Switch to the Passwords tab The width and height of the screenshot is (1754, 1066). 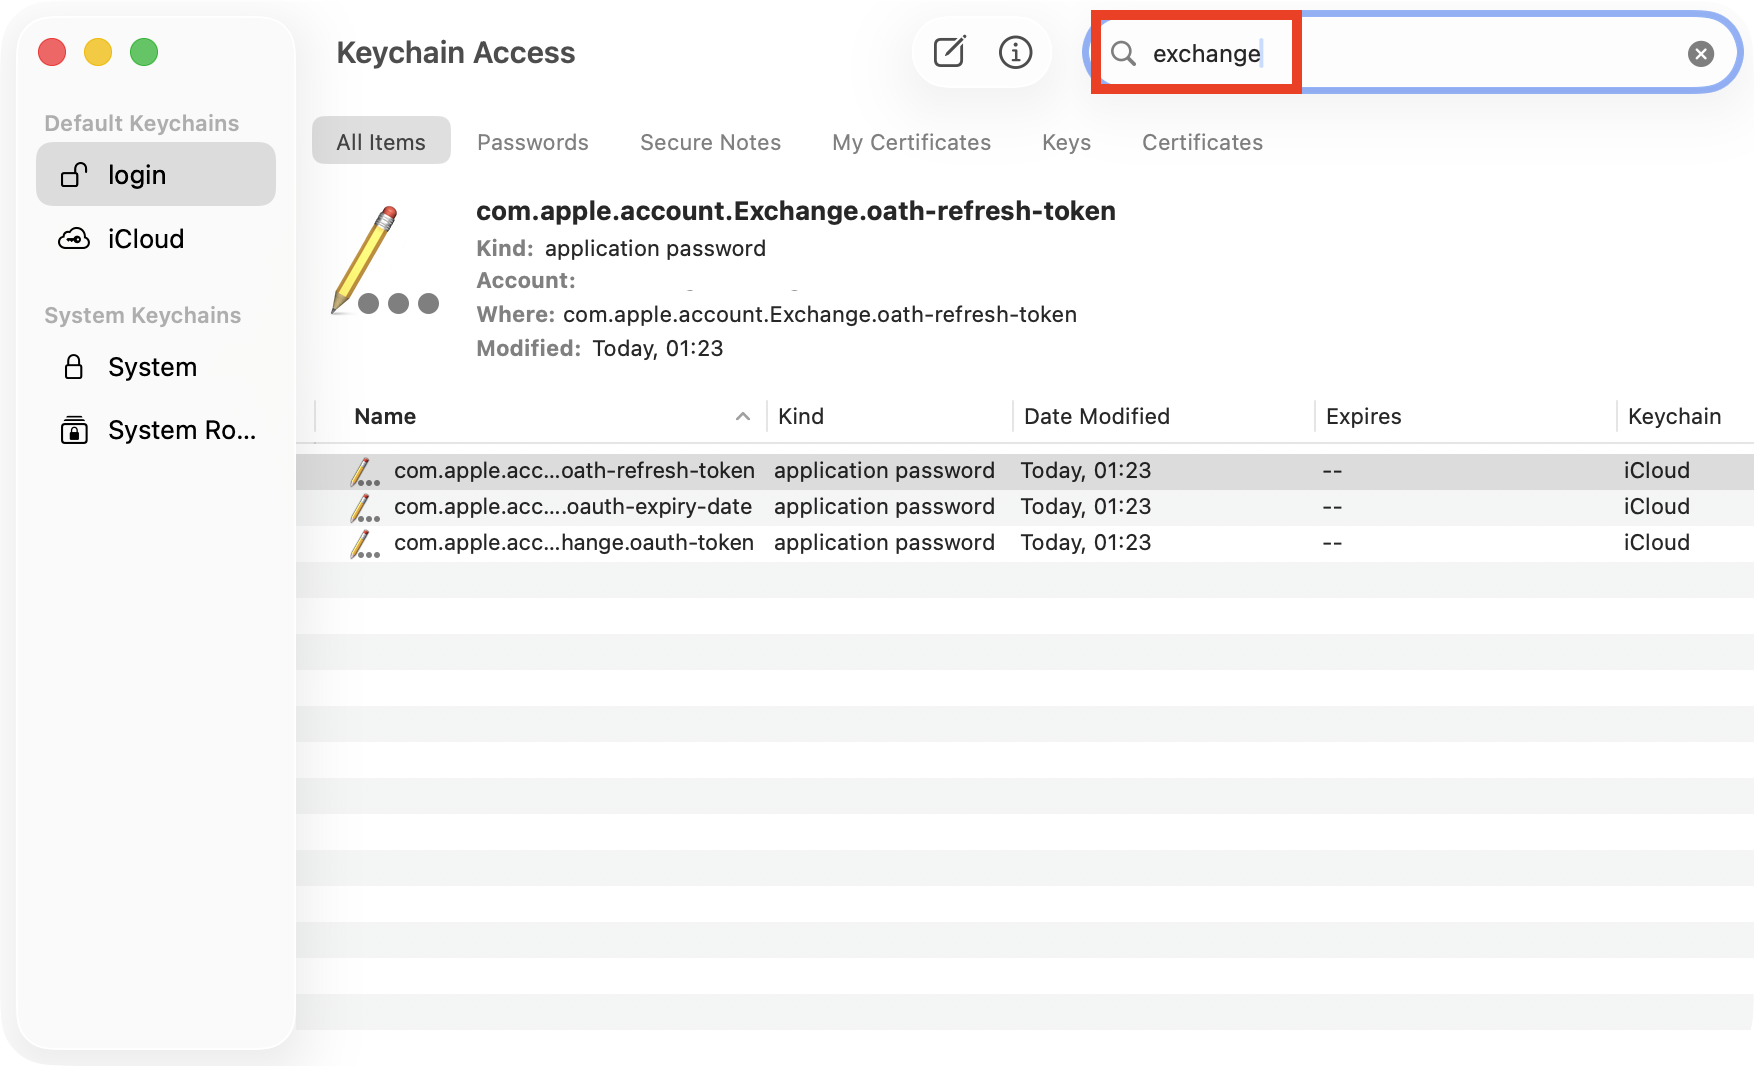[x=532, y=142]
